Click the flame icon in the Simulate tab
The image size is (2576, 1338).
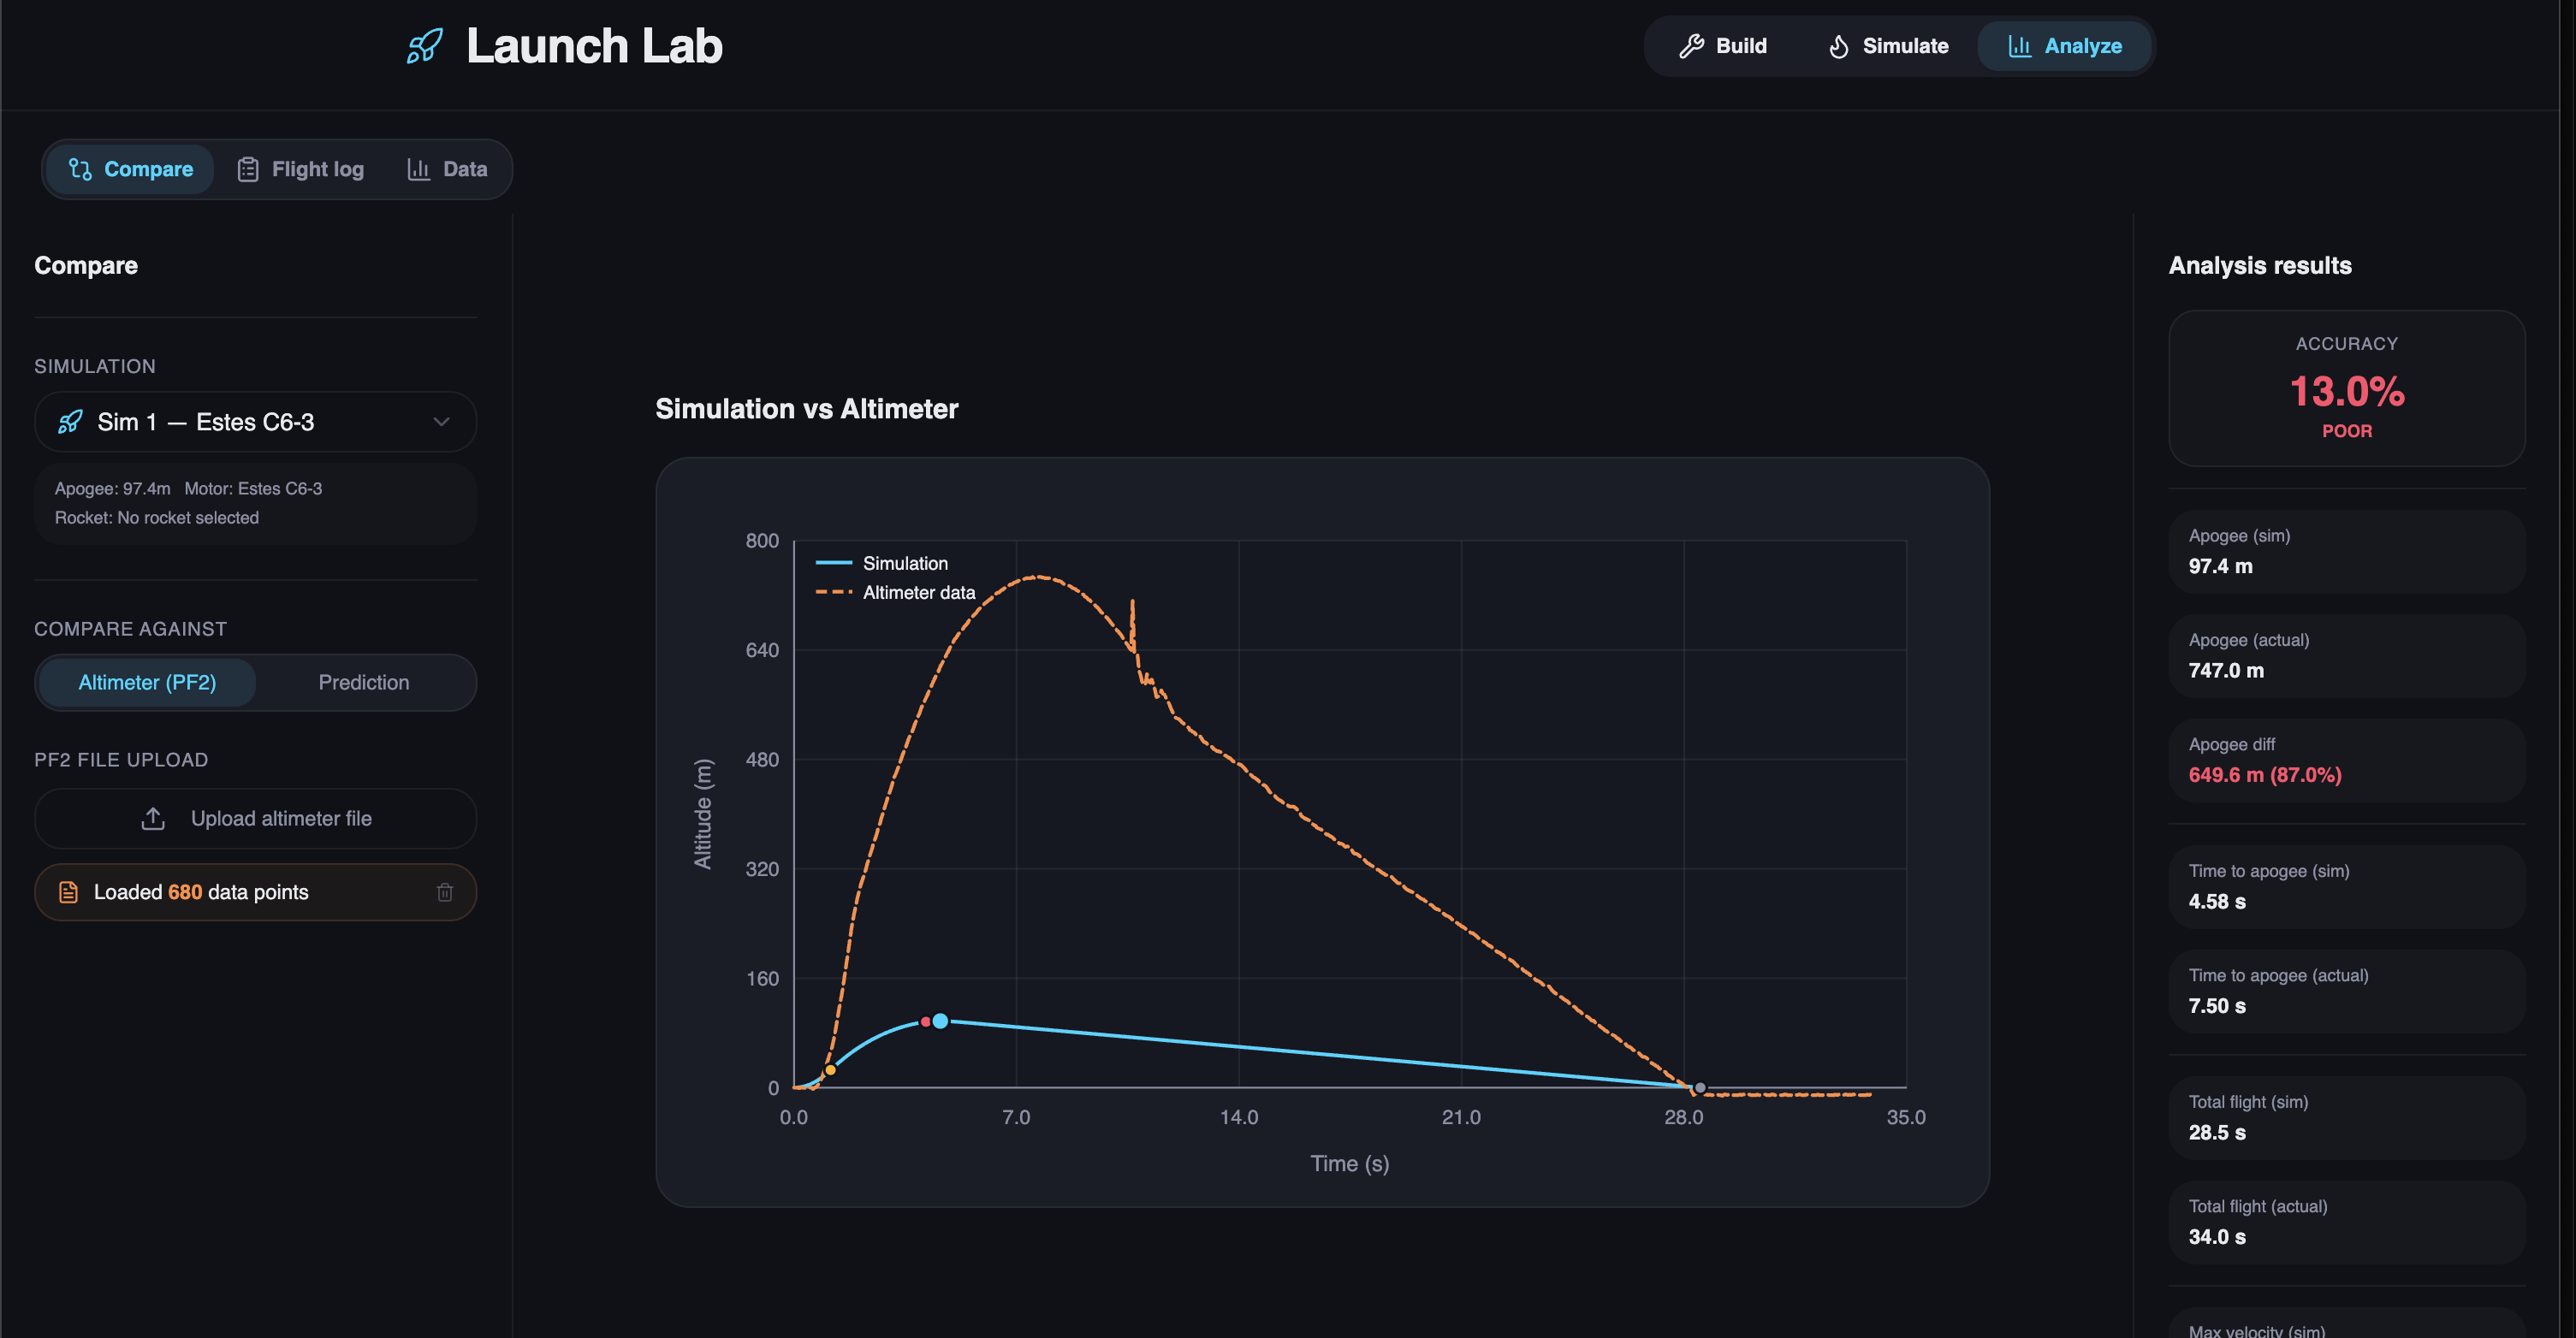(1838, 46)
